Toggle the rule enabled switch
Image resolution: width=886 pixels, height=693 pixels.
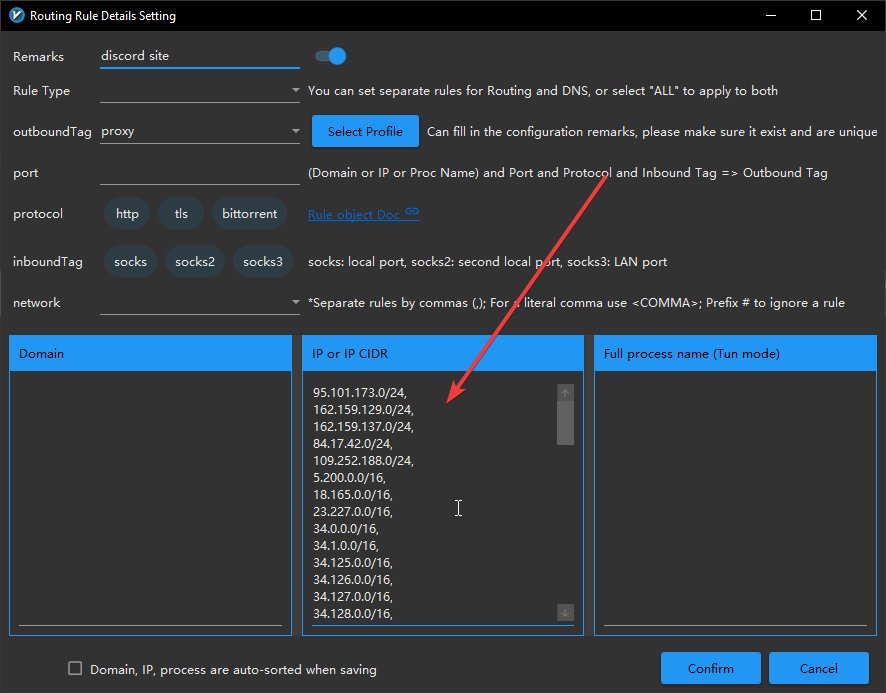[x=331, y=56]
